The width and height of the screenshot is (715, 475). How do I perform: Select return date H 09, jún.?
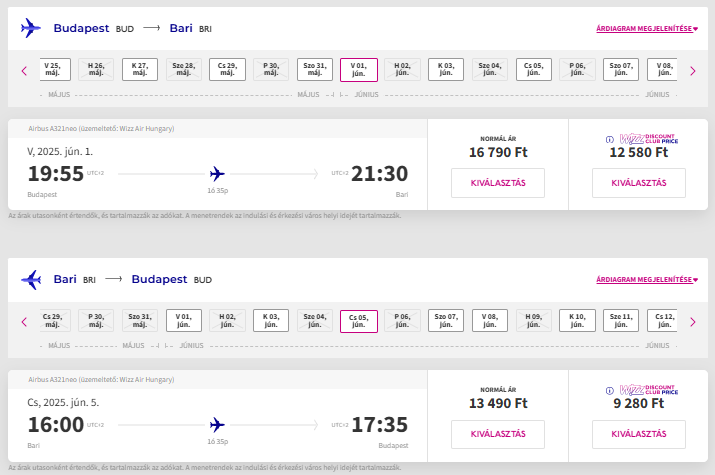(x=534, y=321)
